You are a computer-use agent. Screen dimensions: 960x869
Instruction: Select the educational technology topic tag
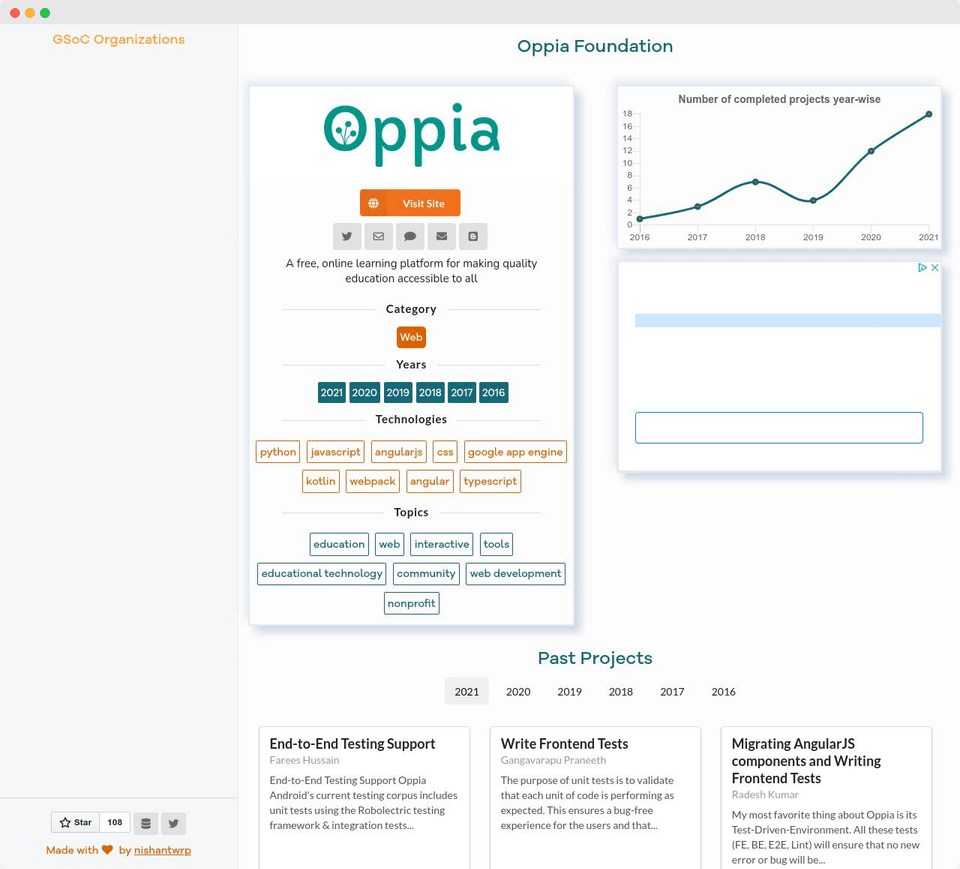click(x=322, y=574)
